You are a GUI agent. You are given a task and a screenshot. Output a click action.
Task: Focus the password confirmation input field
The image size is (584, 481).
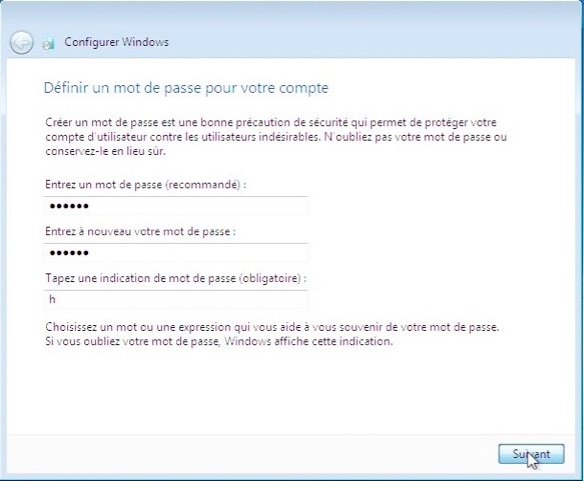(x=176, y=253)
